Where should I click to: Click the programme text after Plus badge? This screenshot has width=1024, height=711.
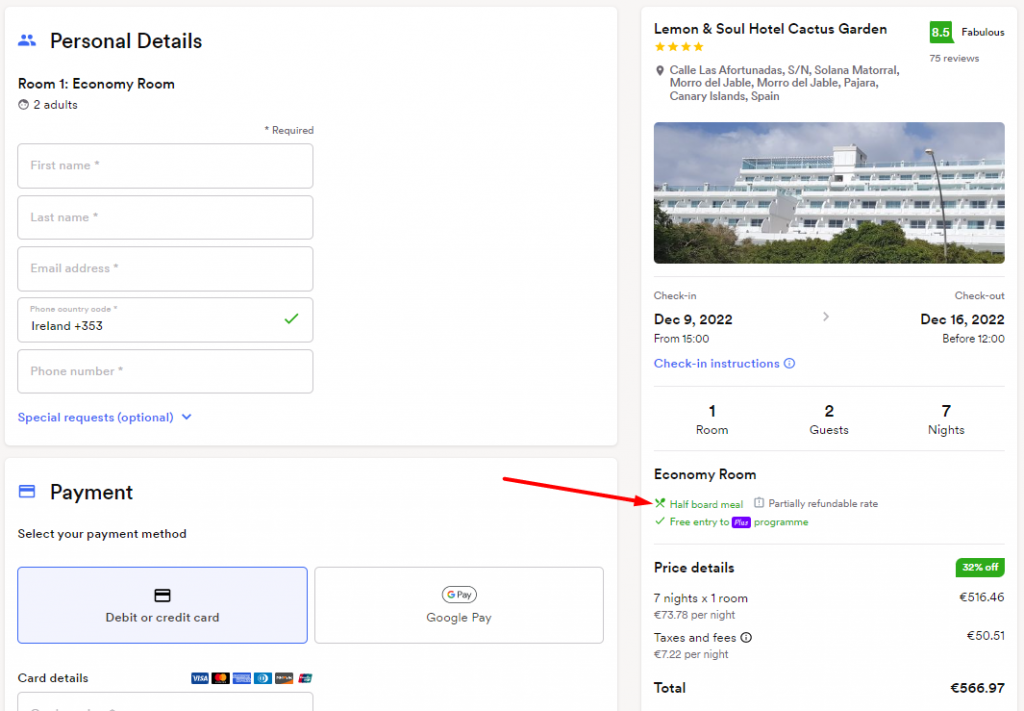click(781, 522)
